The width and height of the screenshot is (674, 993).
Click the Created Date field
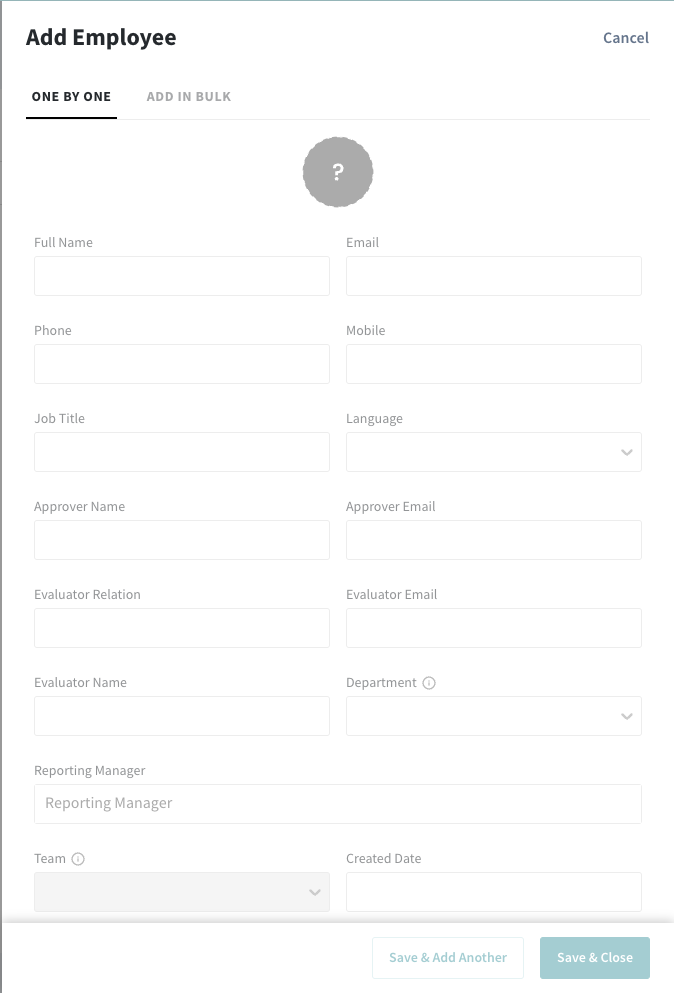click(493, 892)
